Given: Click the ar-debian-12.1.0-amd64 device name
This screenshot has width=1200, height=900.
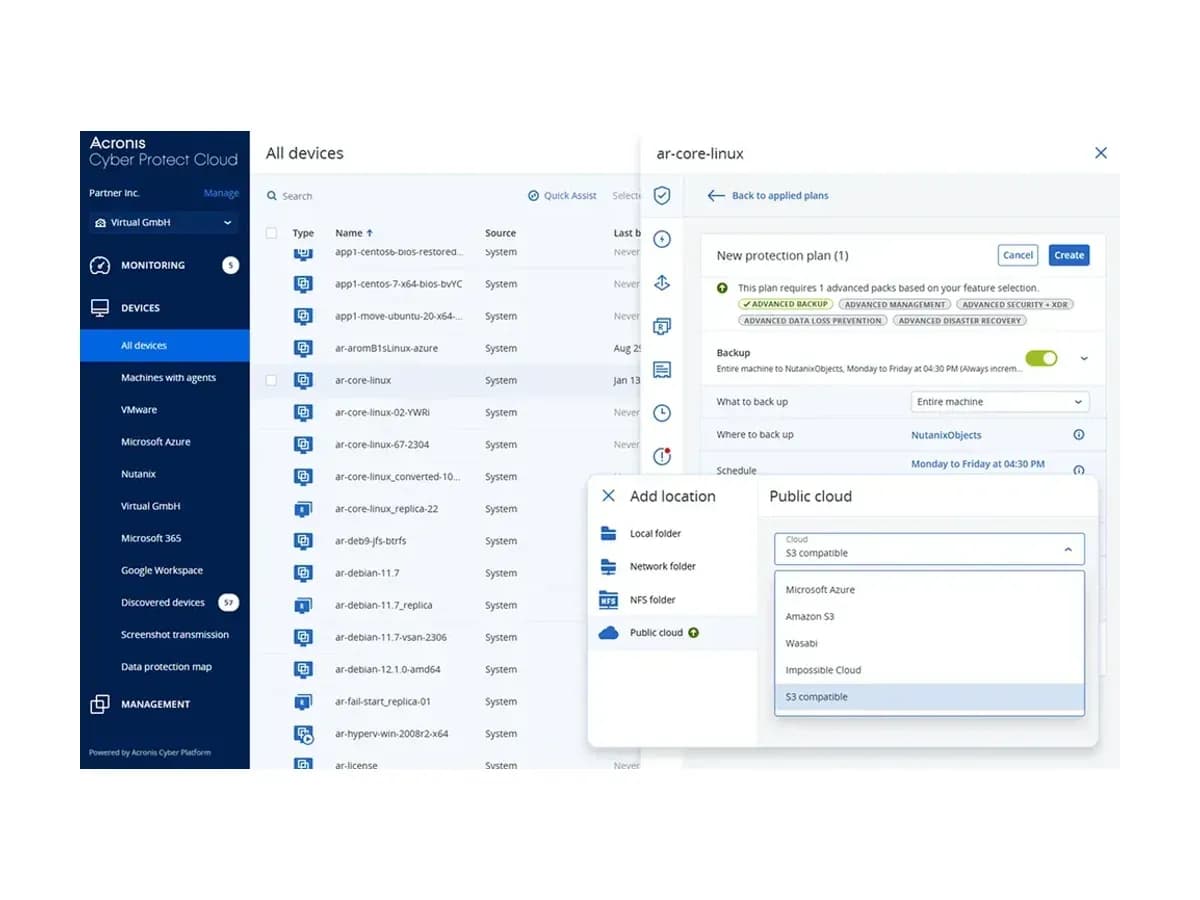Looking at the screenshot, I should pyautogui.click(x=388, y=669).
